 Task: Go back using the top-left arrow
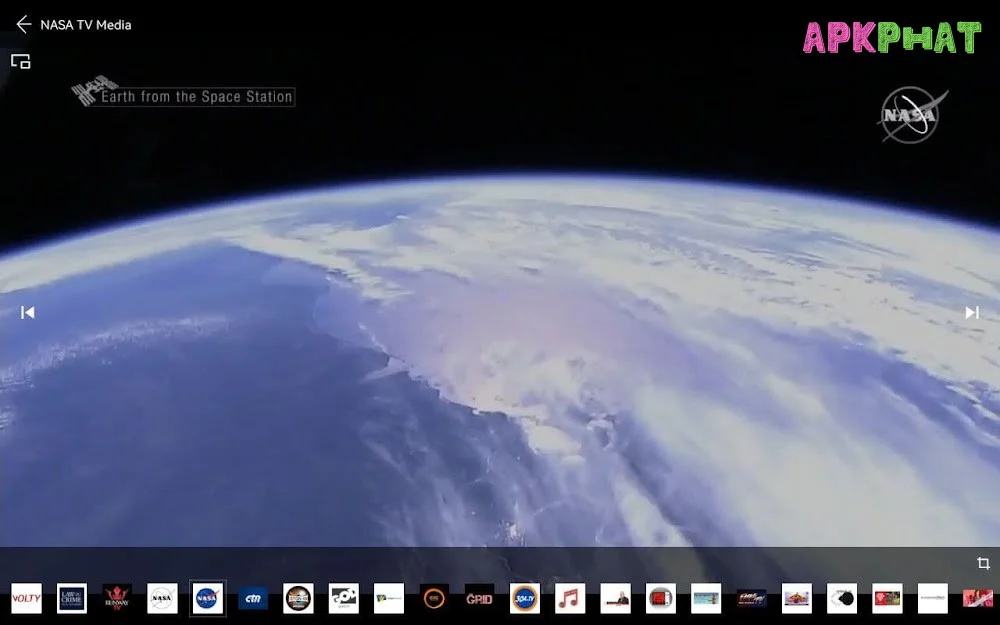tap(23, 25)
